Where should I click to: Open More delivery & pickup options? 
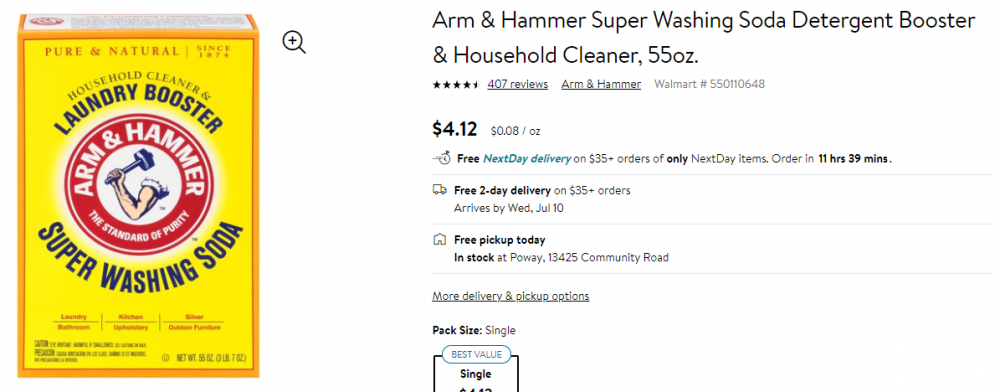point(511,296)
